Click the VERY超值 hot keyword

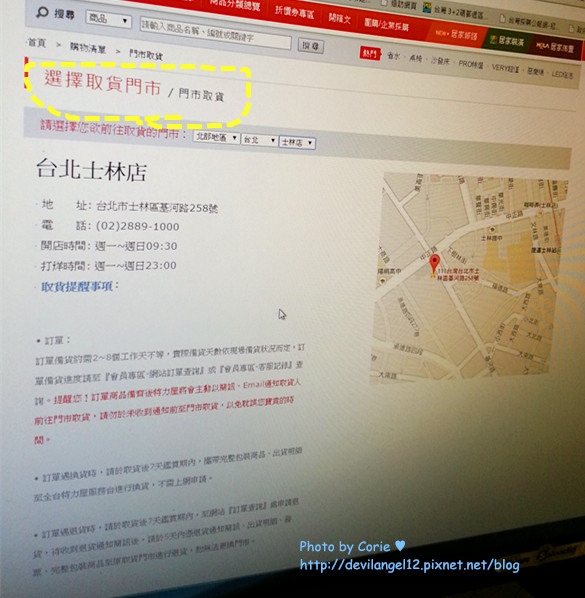[x=505, y=68]
